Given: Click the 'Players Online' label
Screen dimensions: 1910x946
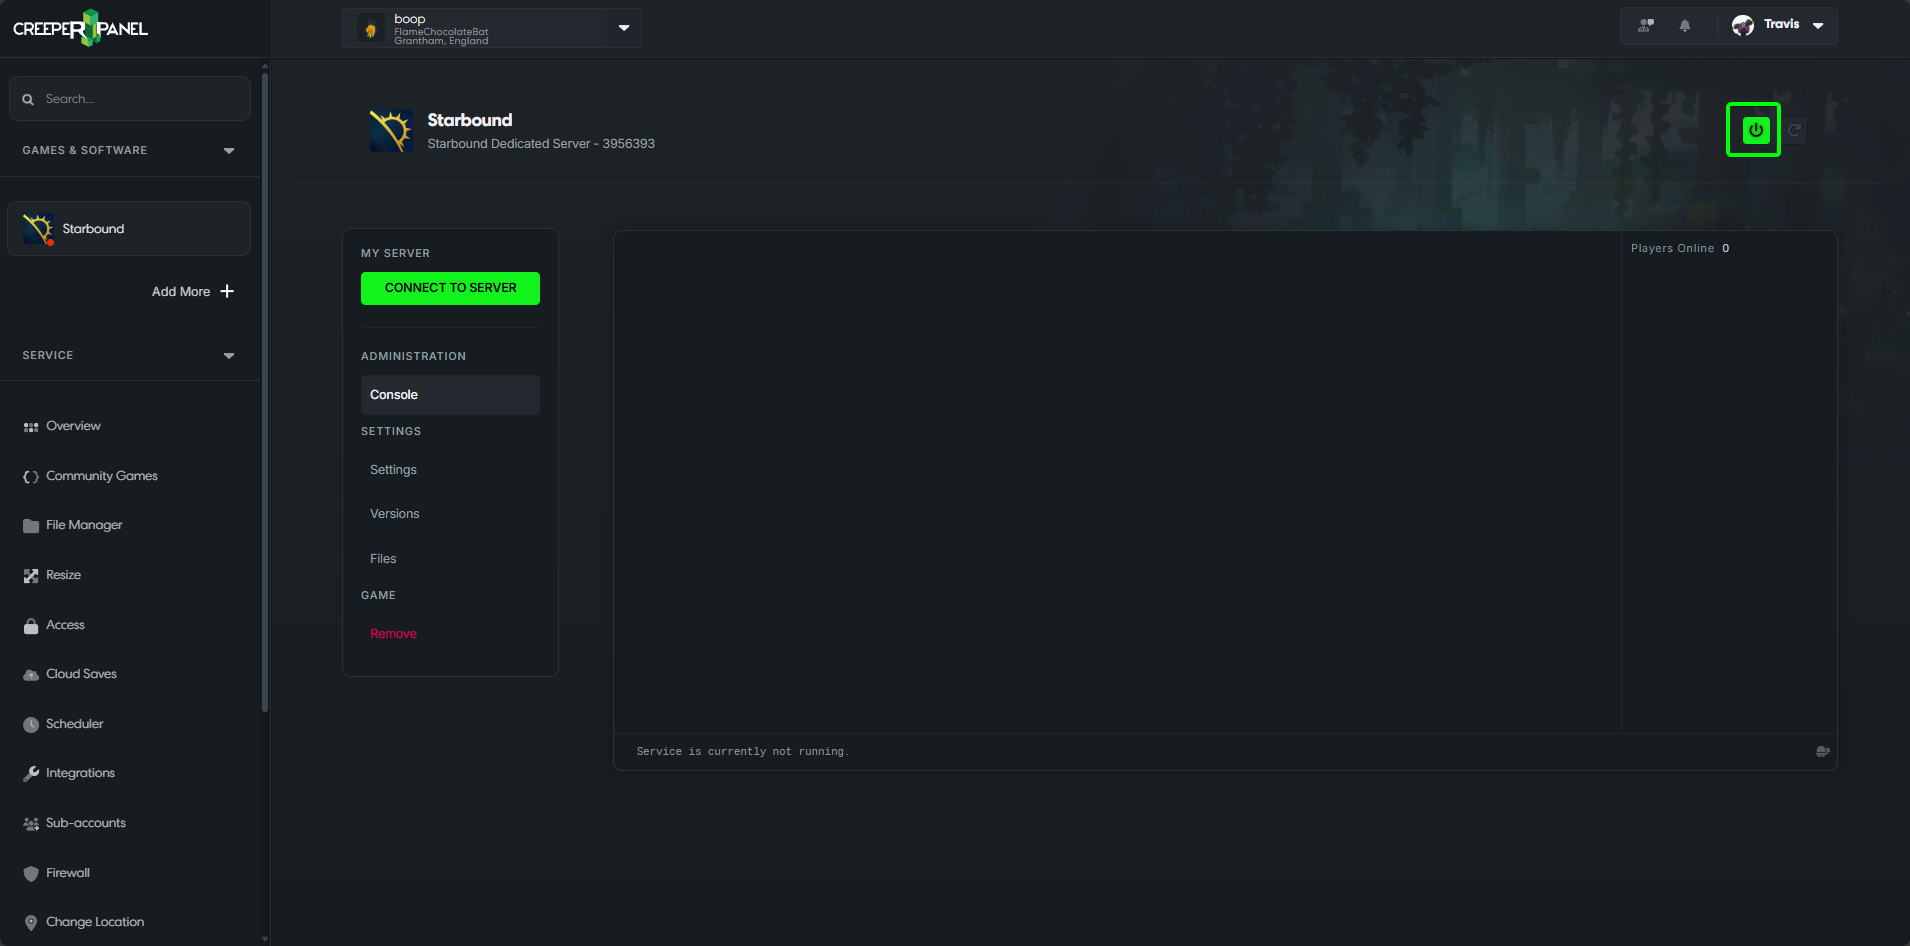Looking at the screenshot, I should click(1672, 248).
